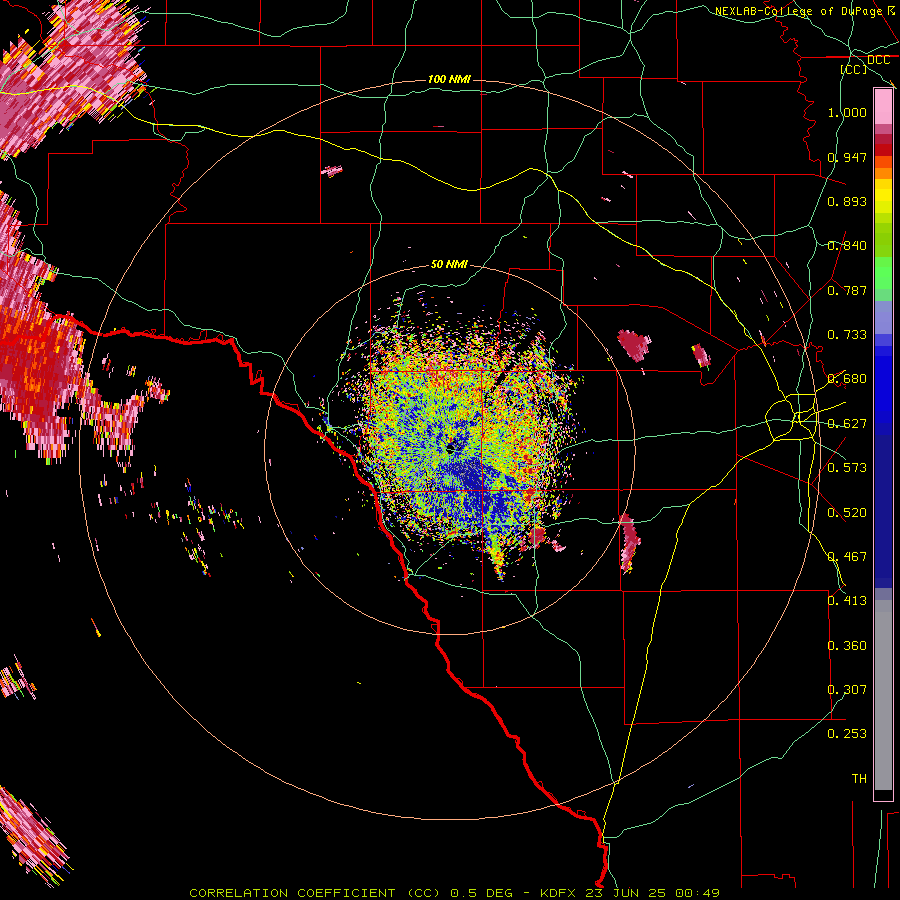
Task: Click the radar site at the rings' center
Action: 450,448
